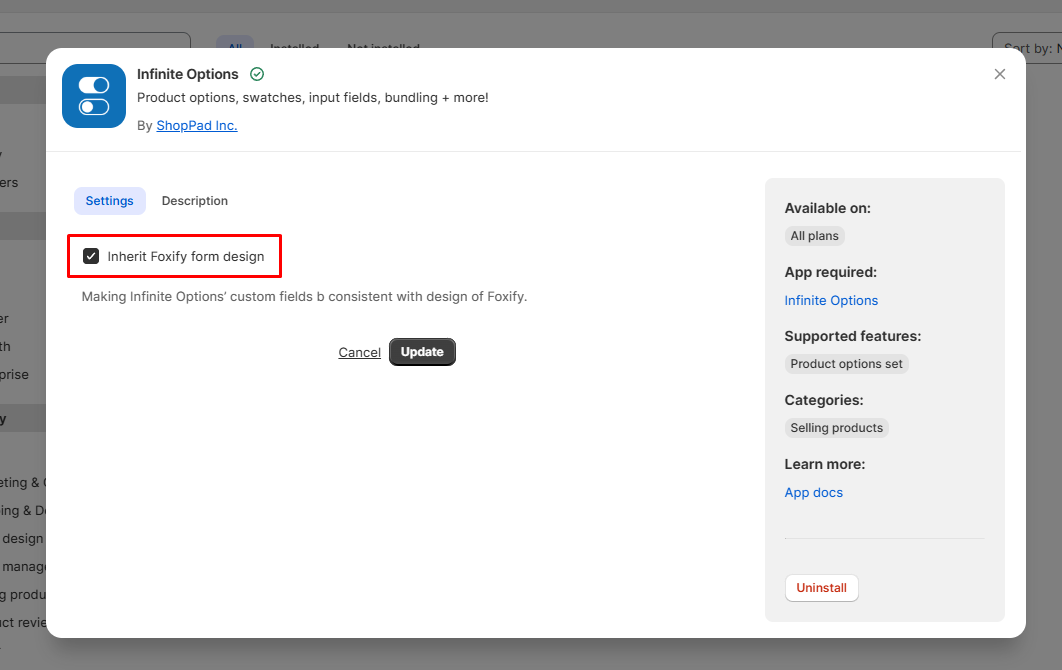
Task: Uninstall the Infinite Options app
Action: (x=821, y=588)
